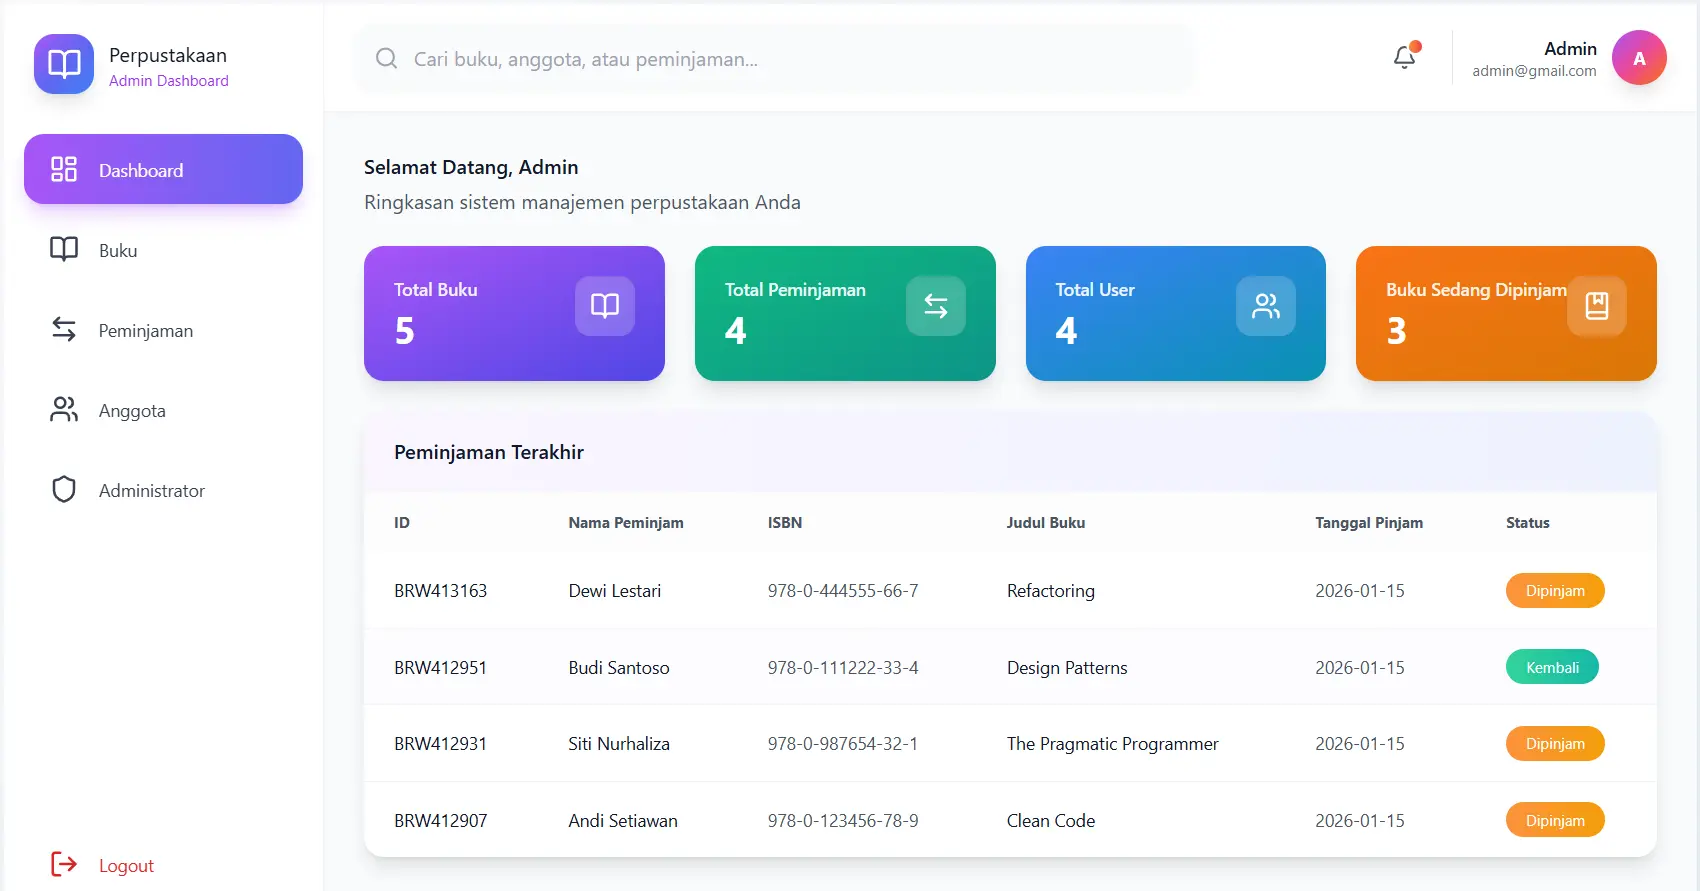Click the Judul Buku column header

1046,522
